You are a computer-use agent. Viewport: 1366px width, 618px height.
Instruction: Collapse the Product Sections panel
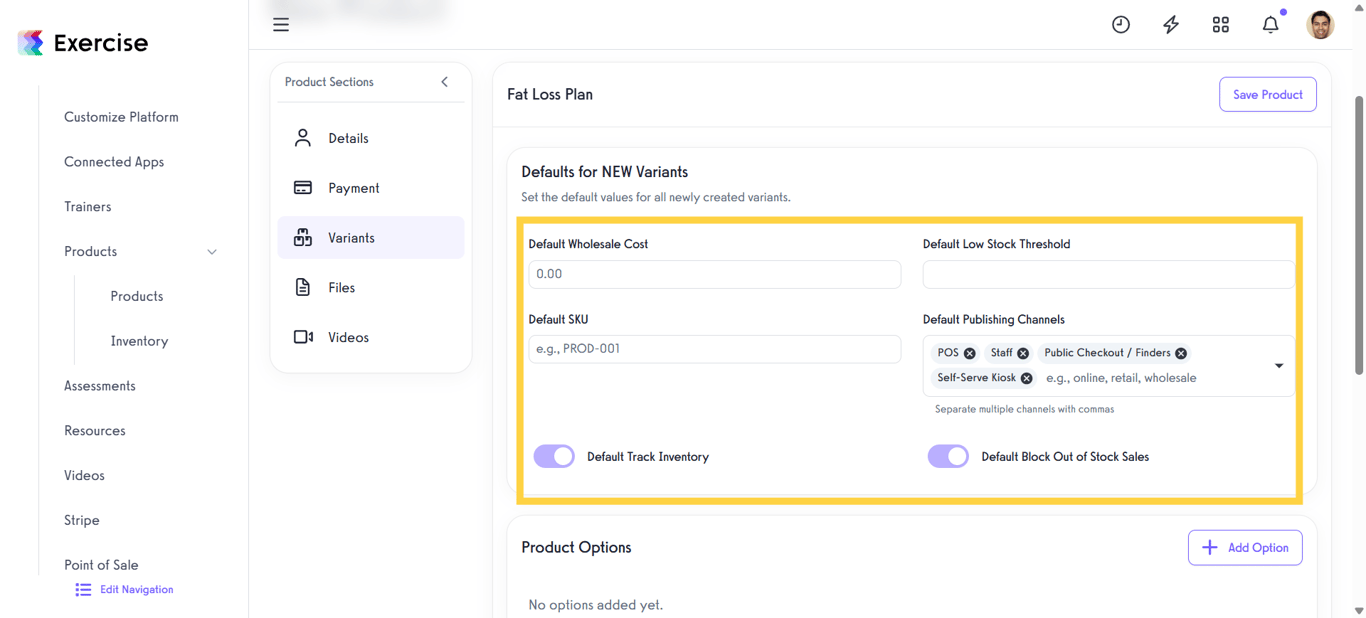pos(445,82)
